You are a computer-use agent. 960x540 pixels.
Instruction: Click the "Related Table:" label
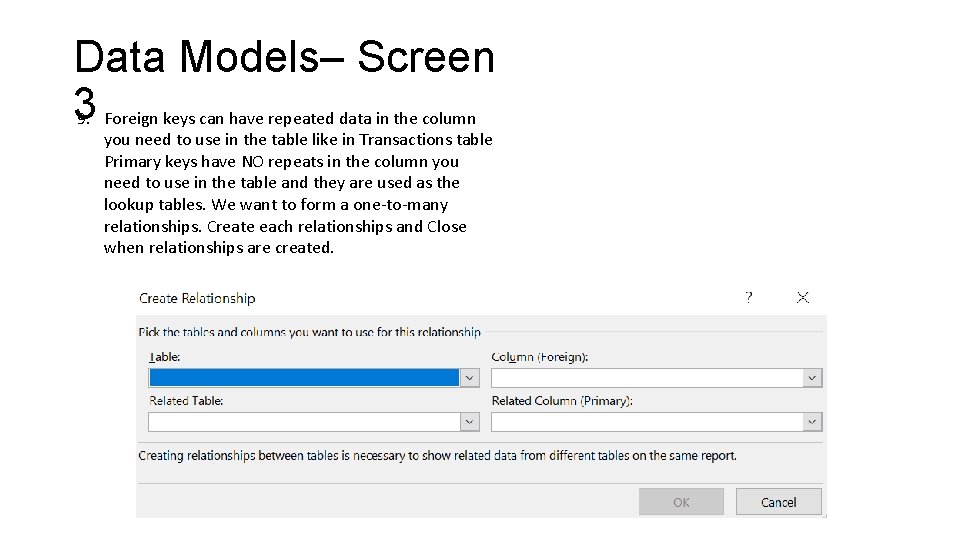(186, 401)
